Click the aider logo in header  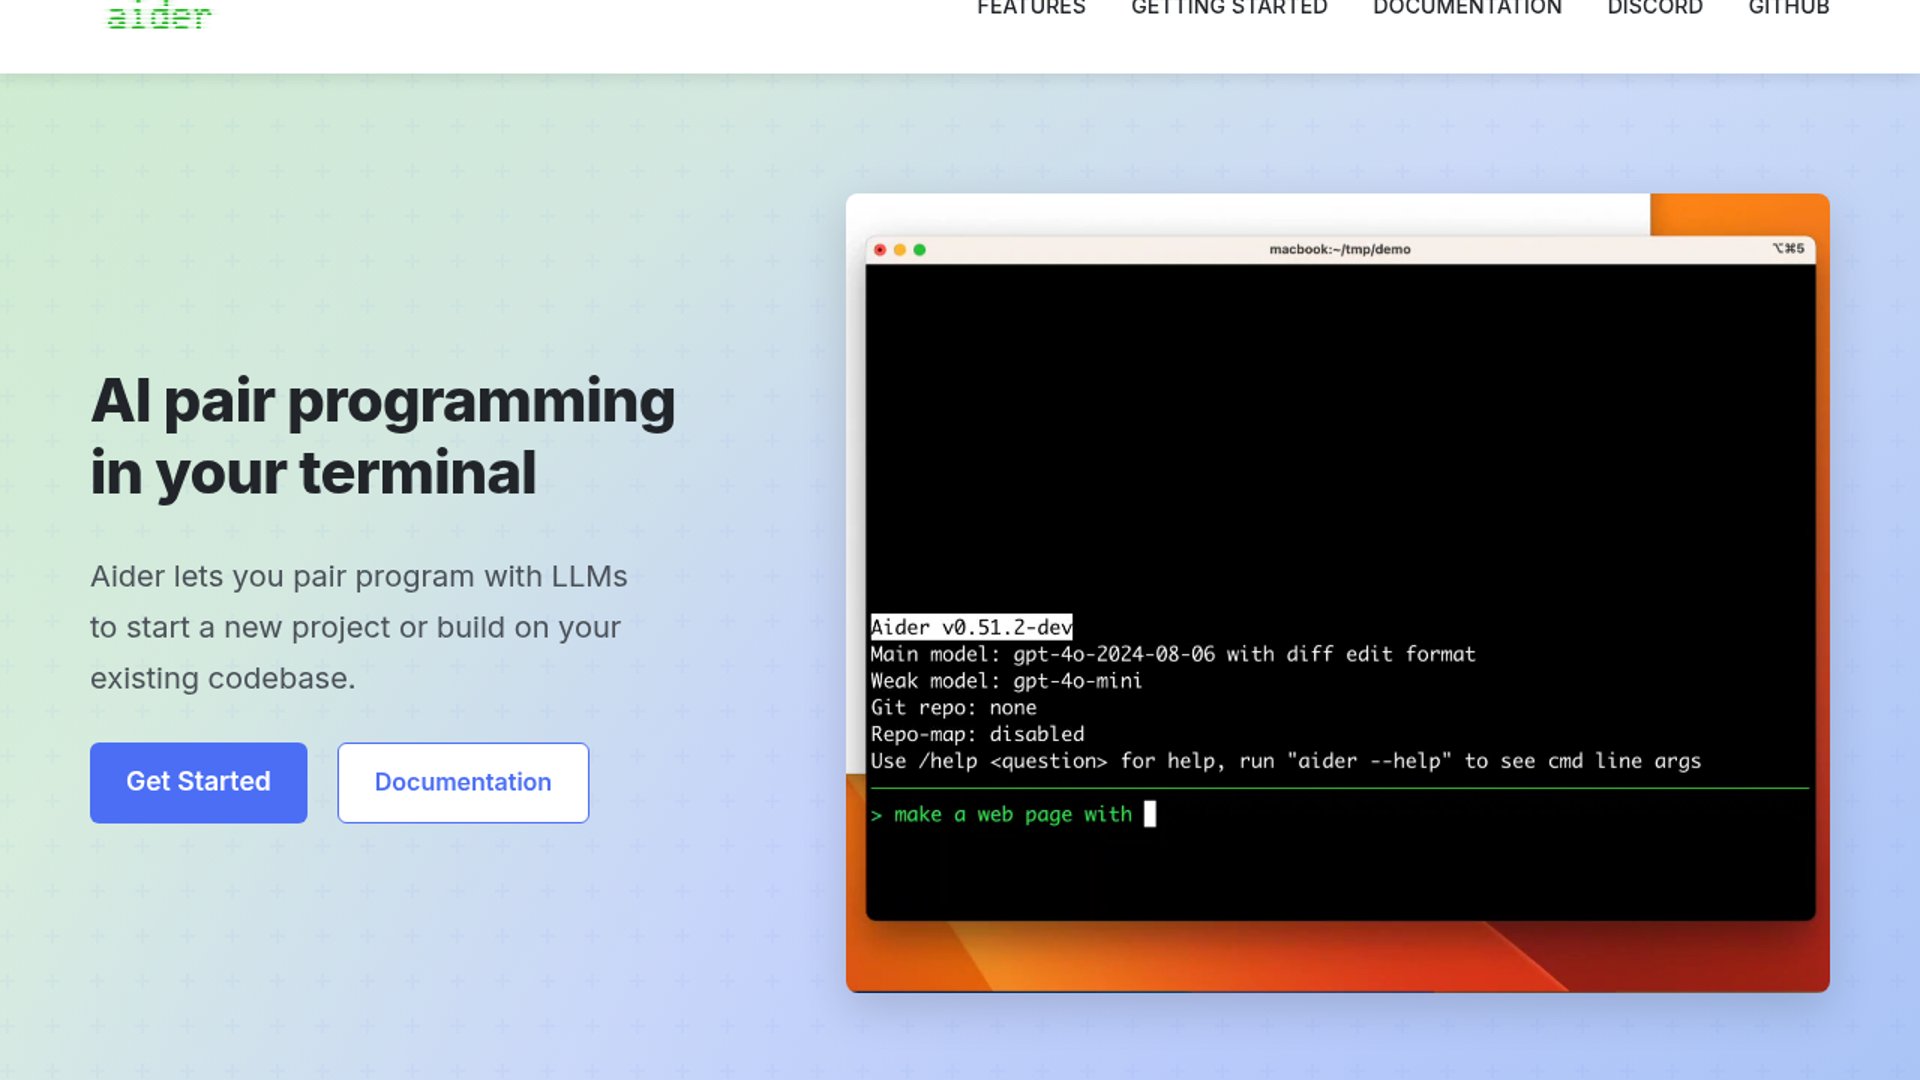159,16
